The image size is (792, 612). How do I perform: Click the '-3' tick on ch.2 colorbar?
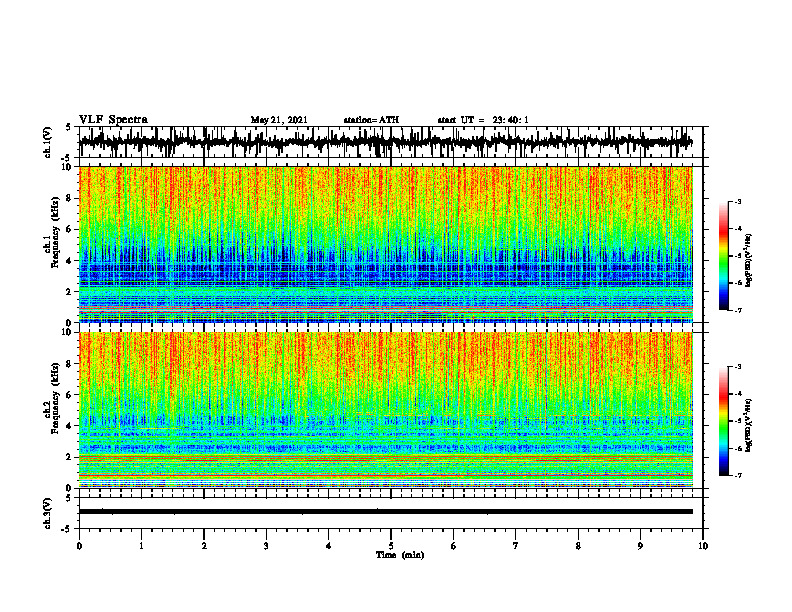click(x=738, y=367)
